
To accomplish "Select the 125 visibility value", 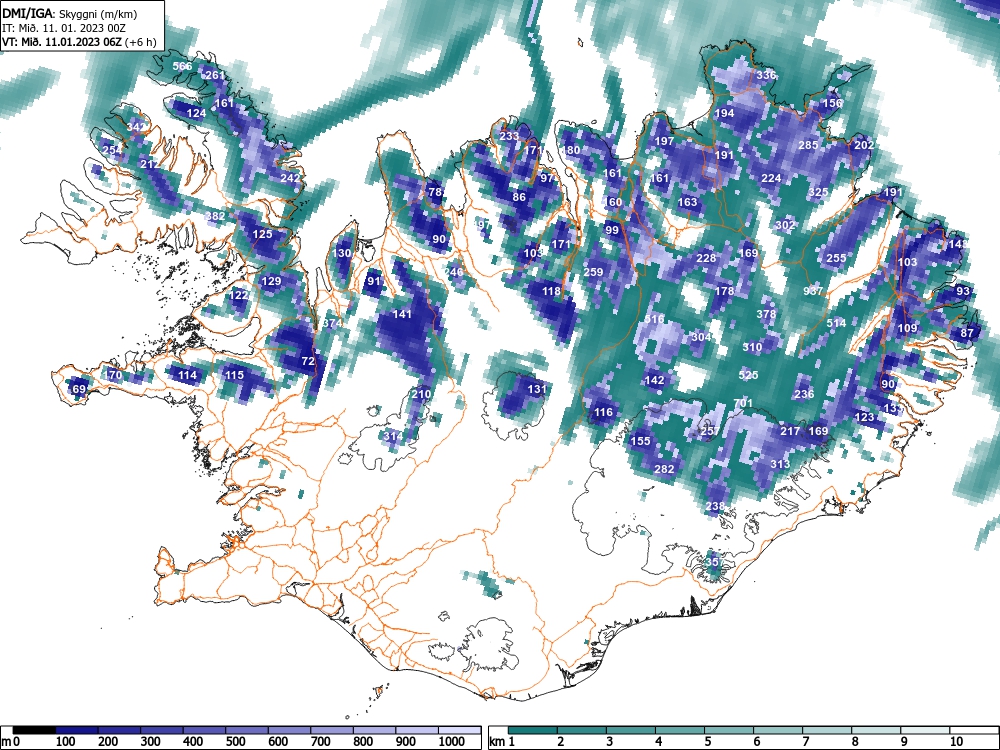I will [262, 234].
